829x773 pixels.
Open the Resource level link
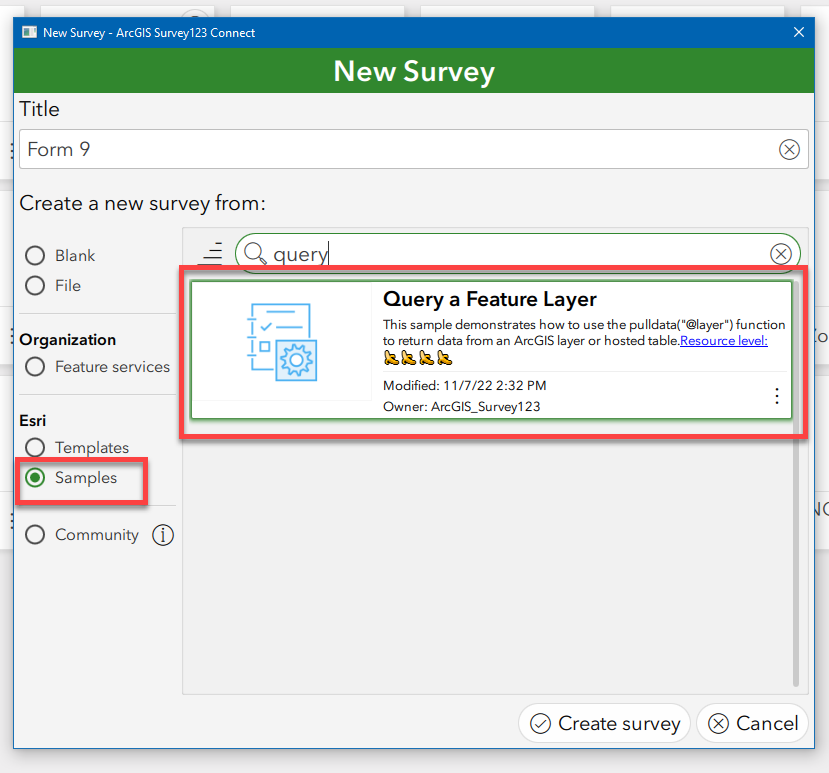[x=723, y=340]
